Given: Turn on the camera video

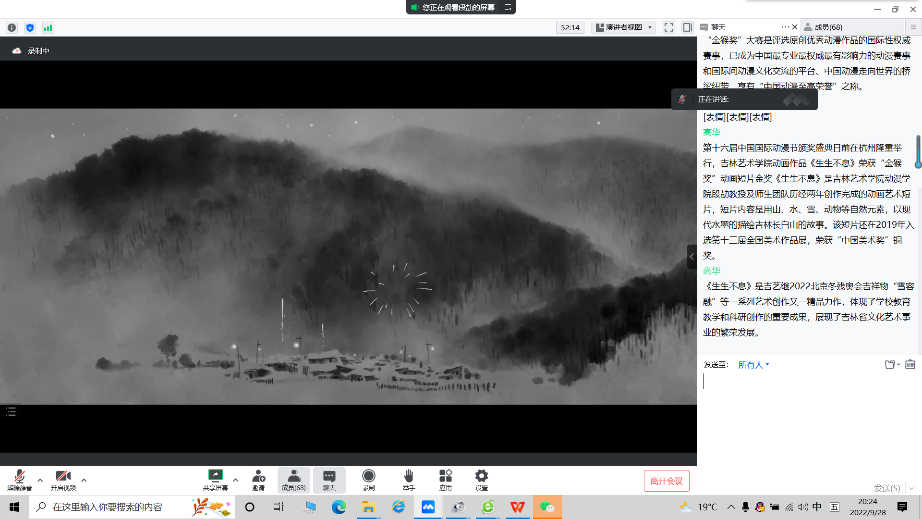Looking at the screenshot, I should point(63,480).
